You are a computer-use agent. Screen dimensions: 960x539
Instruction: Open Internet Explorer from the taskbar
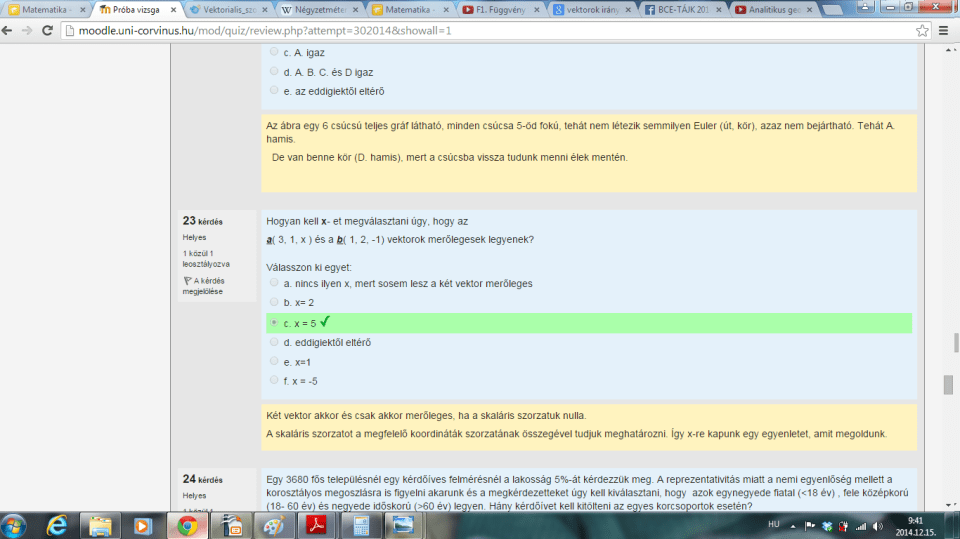pyautogui.click(x=57, y=524)
